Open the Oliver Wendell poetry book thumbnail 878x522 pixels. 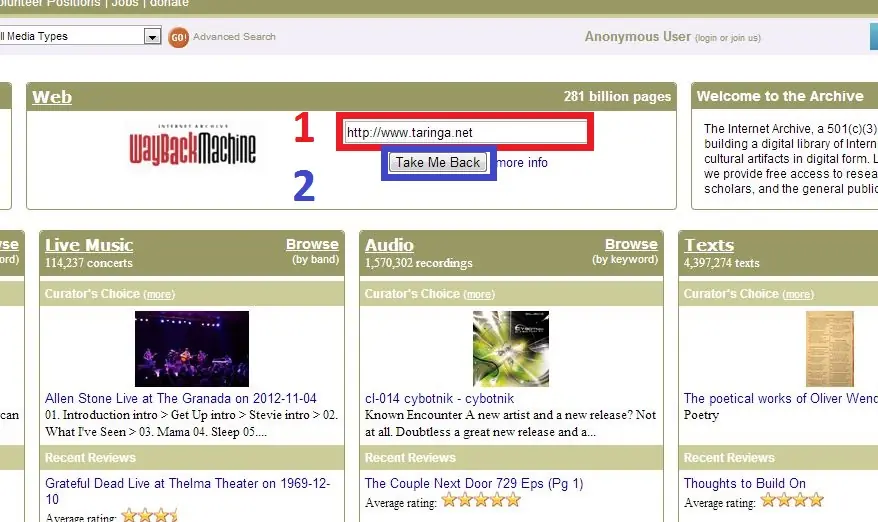830,349
